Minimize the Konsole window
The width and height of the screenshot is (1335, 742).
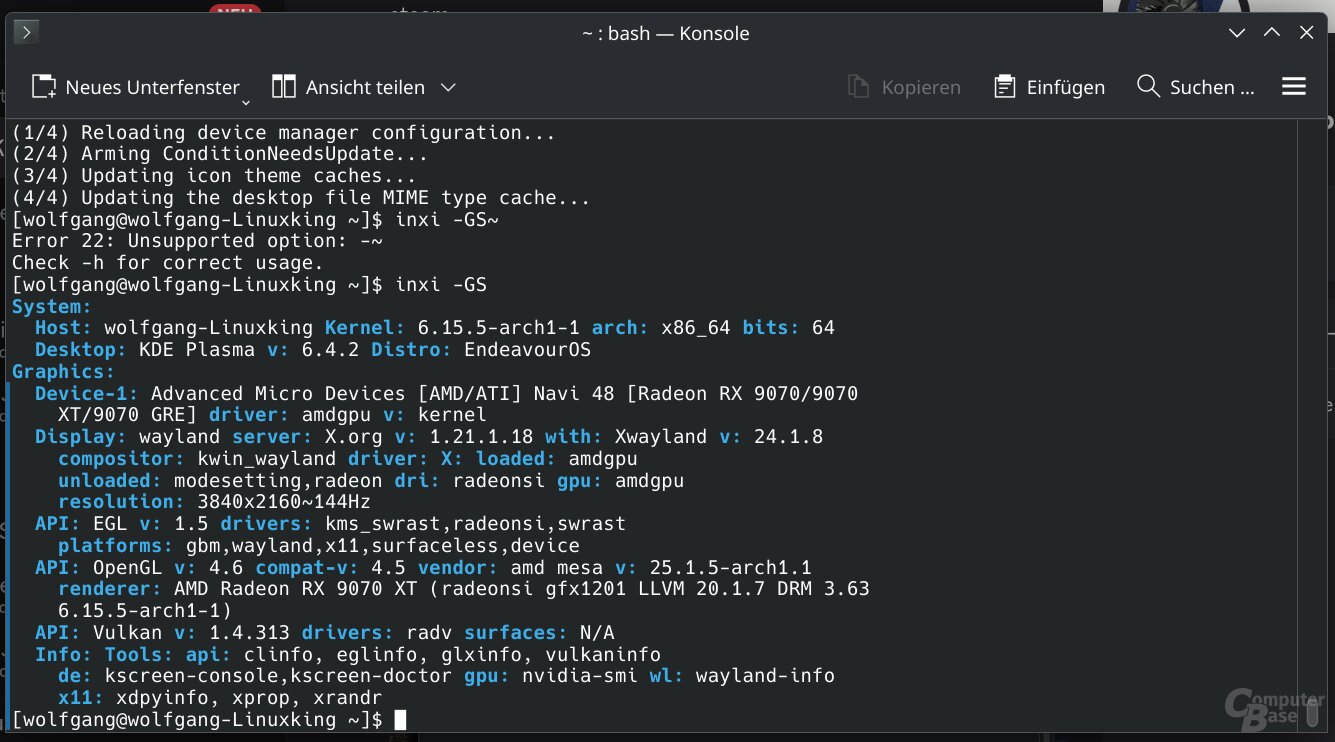[x=1237, y=33]
